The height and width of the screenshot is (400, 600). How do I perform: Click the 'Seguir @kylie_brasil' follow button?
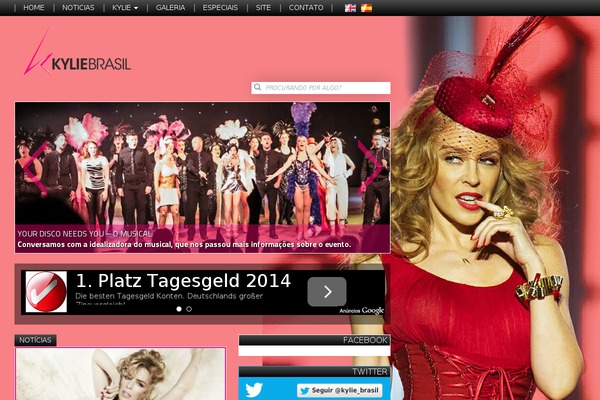339,390
